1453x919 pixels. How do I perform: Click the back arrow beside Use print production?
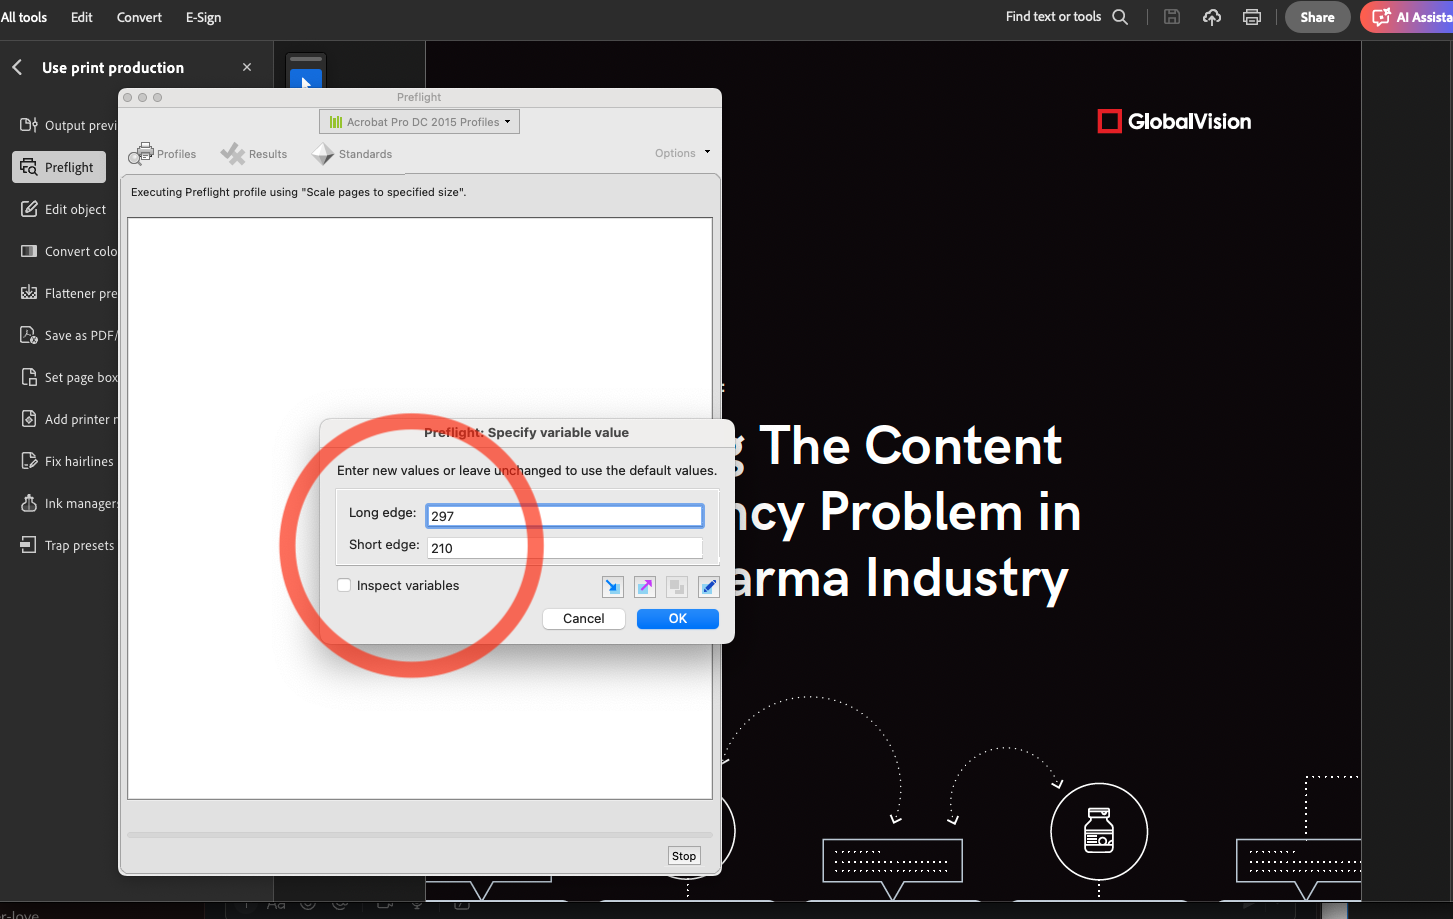pyautogui.click(x=17, y=67)
